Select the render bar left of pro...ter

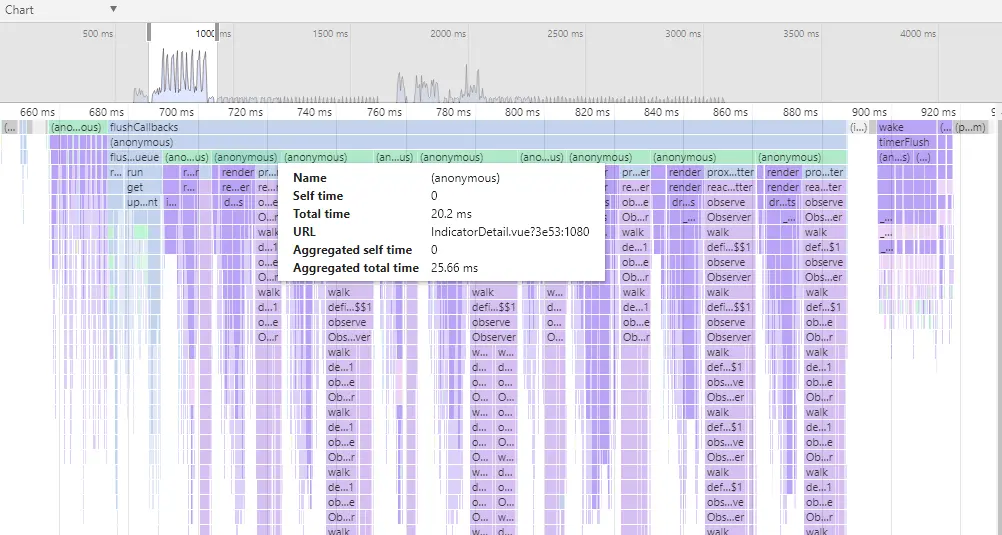coord(783,173)
